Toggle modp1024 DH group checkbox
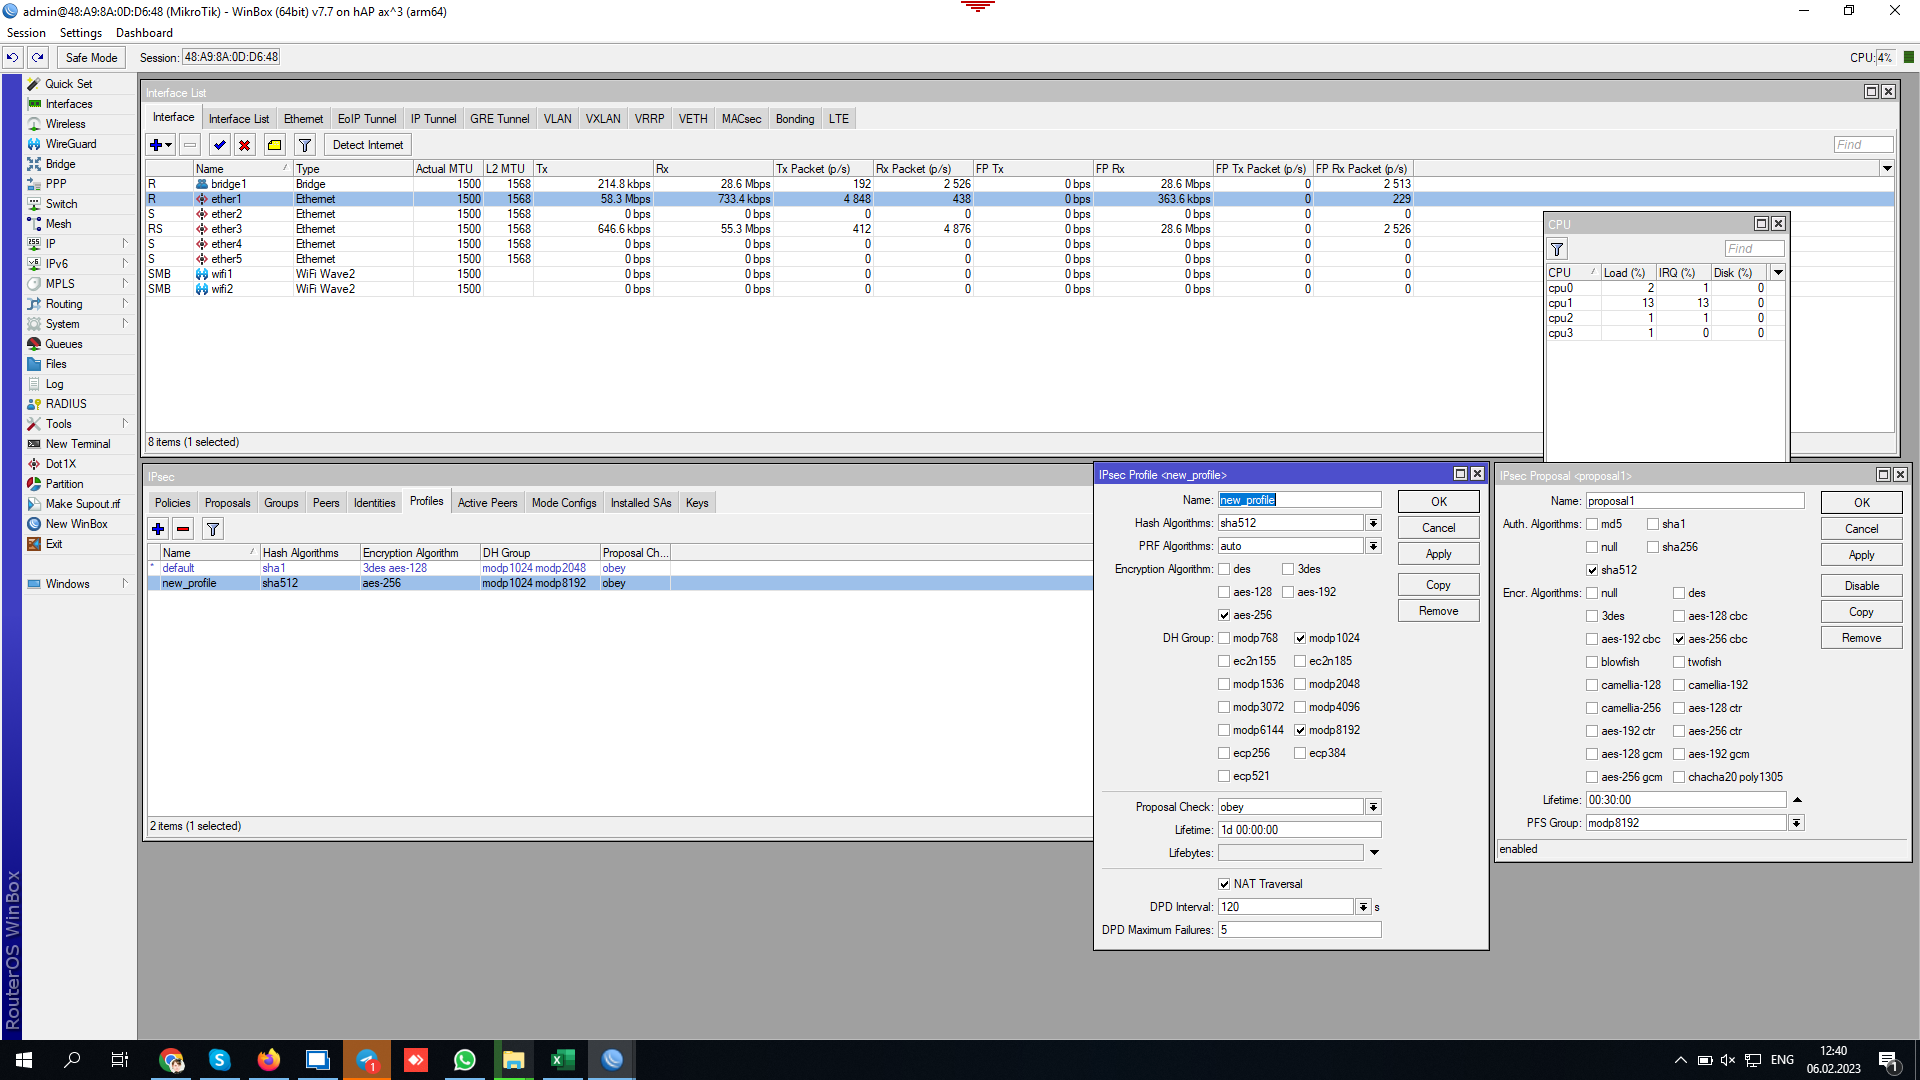Viewport: 1920px width, 1080px height. [x=1300, y=638]
